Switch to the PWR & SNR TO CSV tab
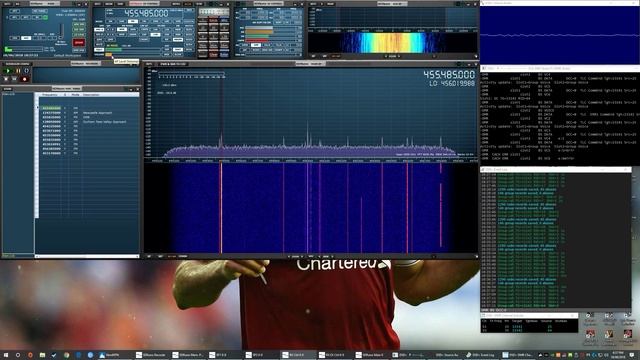The image size is (640, 360). click(x=173, y=64)
